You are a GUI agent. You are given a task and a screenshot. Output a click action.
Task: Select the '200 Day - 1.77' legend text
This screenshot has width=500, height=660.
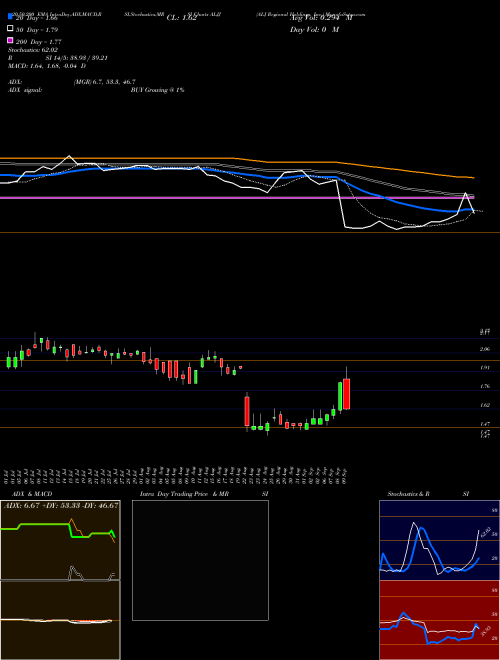tap(39, 42)
